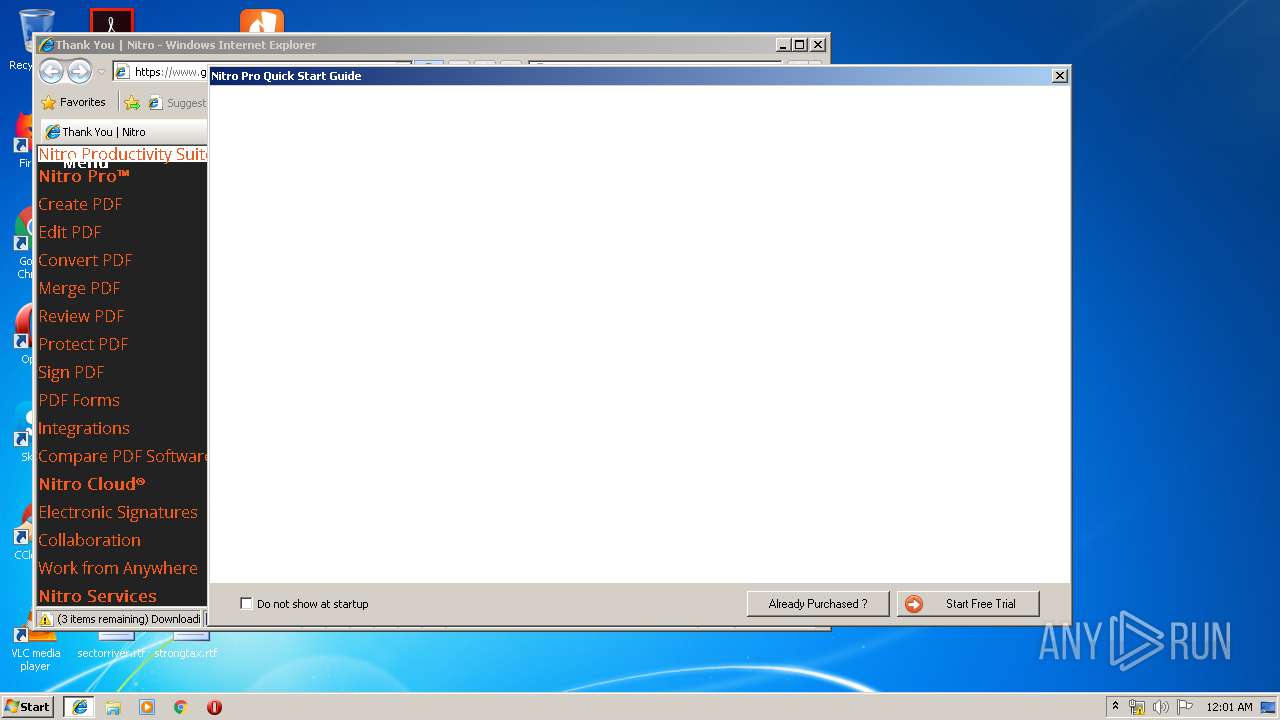Open the Compare PDF Software link
Viewport: 1280px width, 720px height.
pos(123,456)
